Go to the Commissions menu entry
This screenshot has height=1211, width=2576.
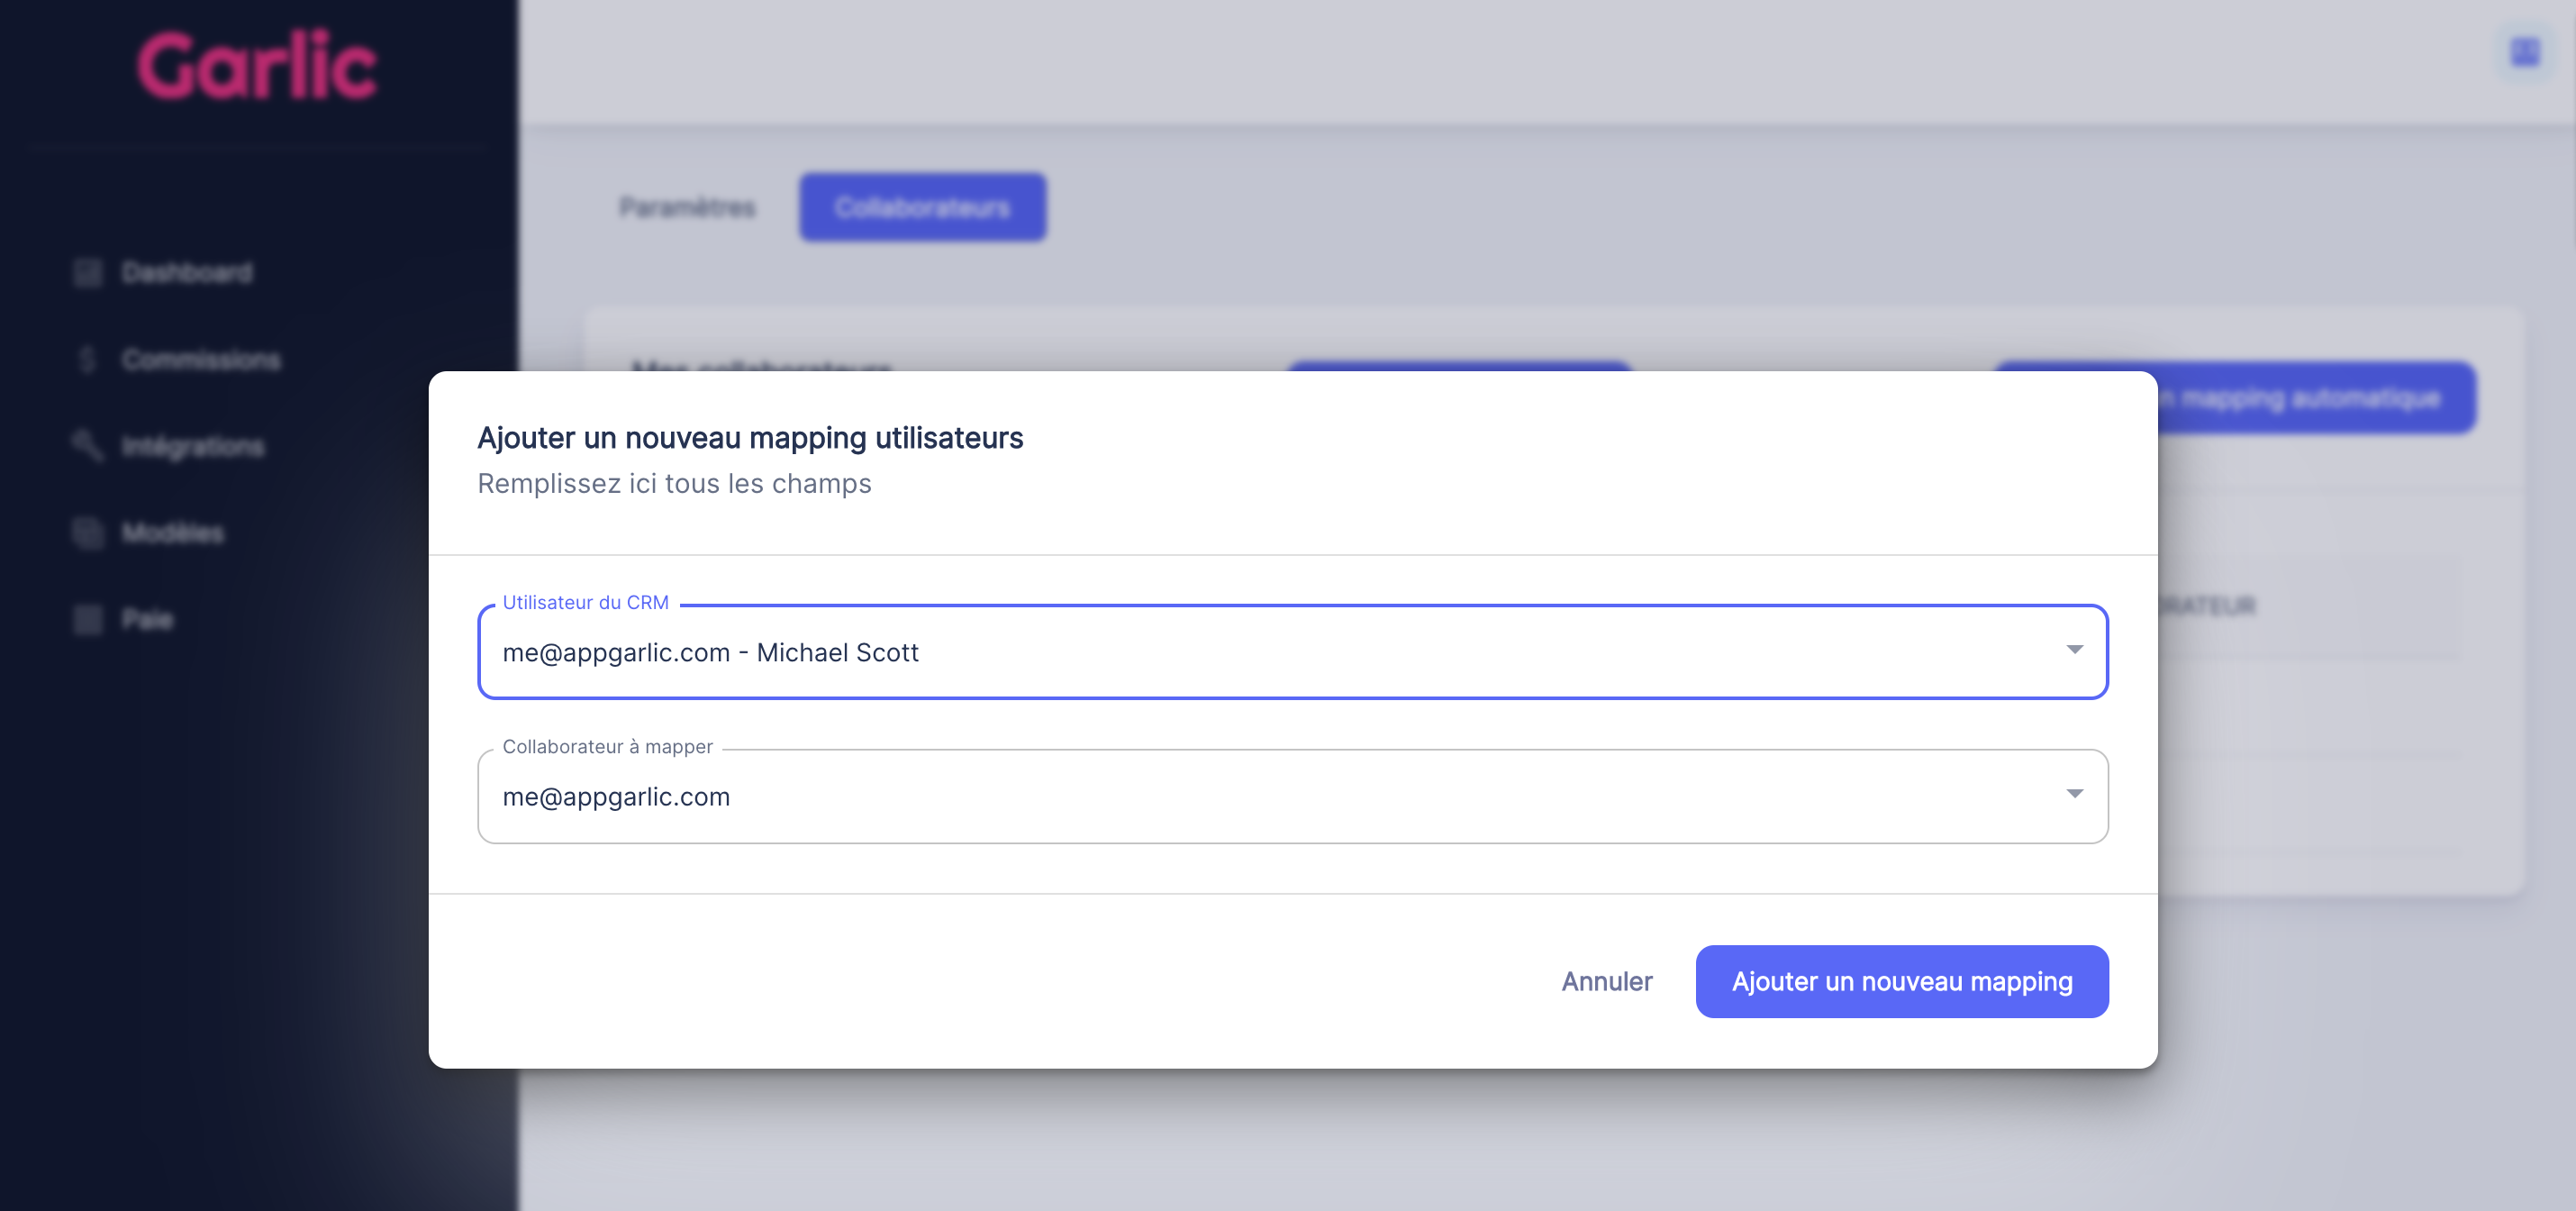click(201, 360)
